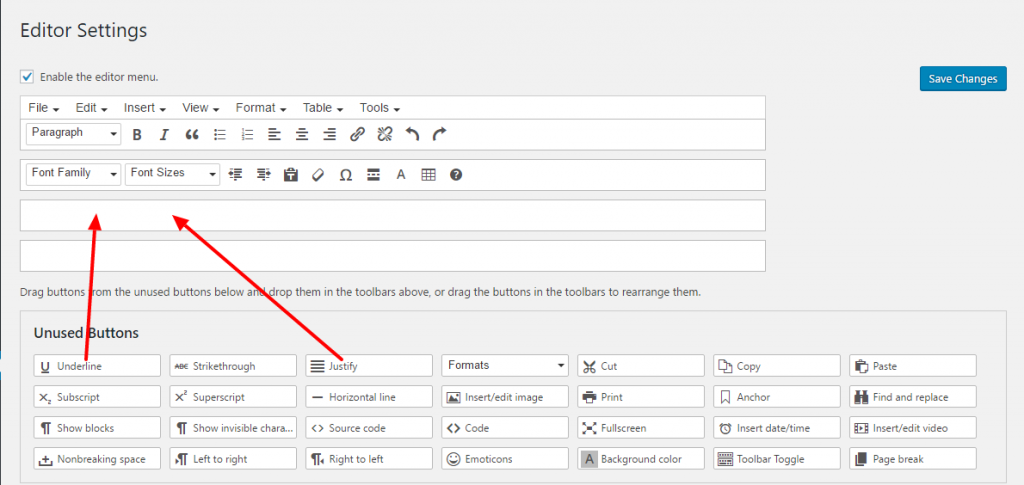This screenshot has height=485, width=1024.
Task: Select the Show blocks button
Action: tap(97, 428)
